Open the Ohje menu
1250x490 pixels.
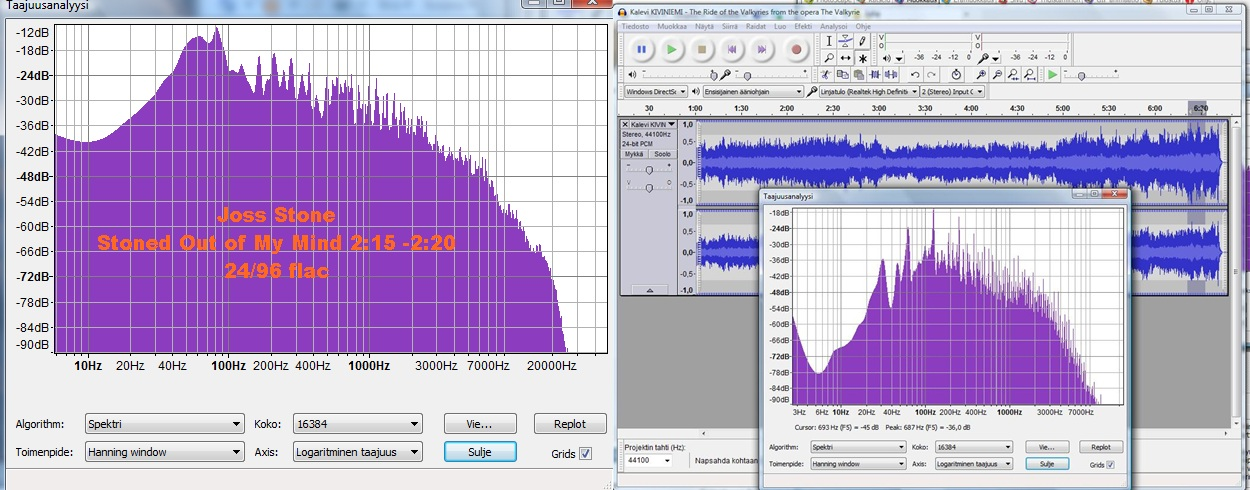[863, 26]
